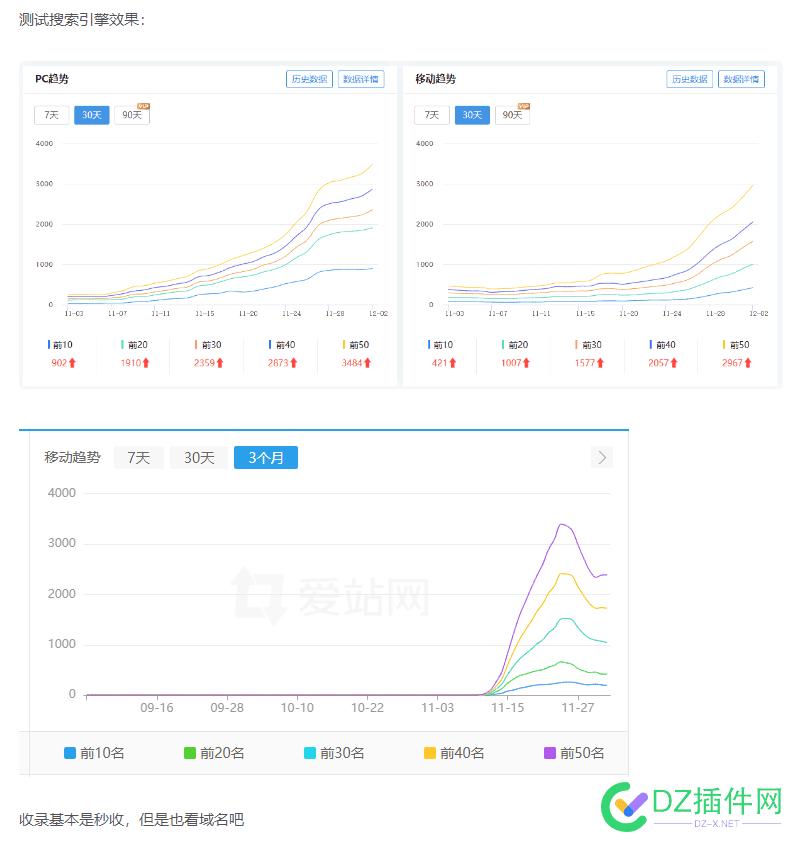801x847 pixels.
Task: Click the red up arrow next to 1007
Action: pyautogui.click(x=526, y=363)
